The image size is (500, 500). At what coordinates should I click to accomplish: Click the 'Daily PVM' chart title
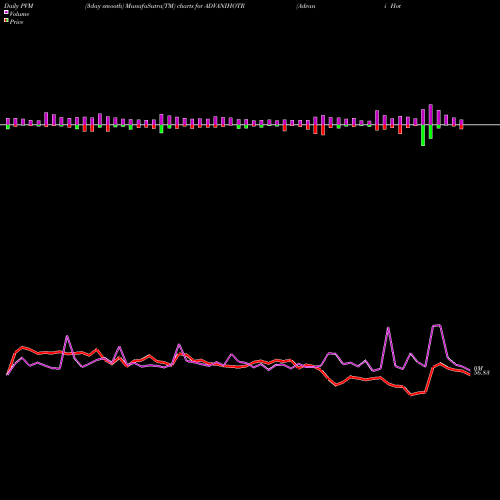click(x=19, y=6)
